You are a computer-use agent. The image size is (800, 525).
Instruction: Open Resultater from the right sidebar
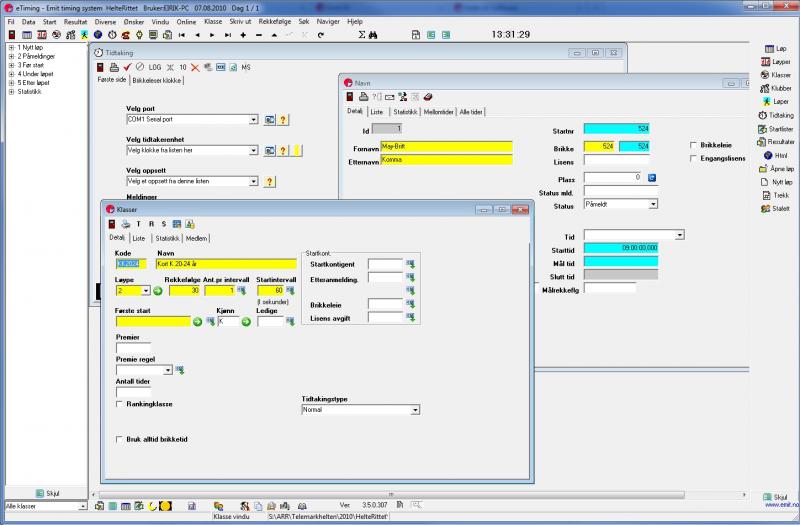776,142
